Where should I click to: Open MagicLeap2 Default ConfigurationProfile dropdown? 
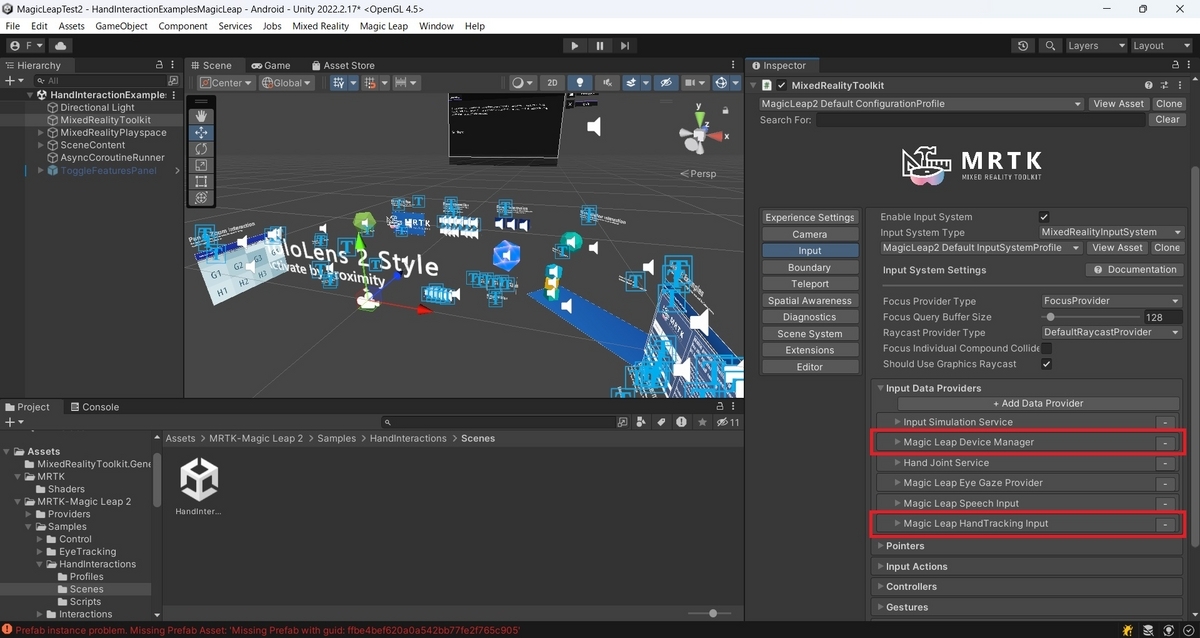(921, 104)
